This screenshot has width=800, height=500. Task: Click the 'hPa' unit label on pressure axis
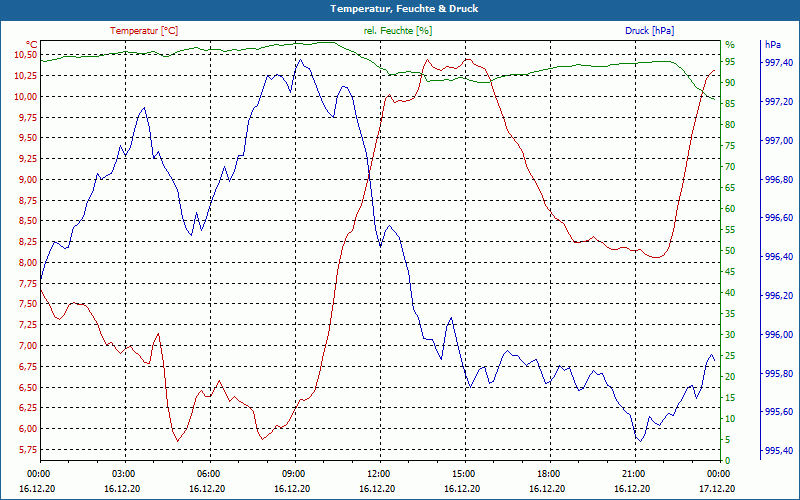pos(772,45)
